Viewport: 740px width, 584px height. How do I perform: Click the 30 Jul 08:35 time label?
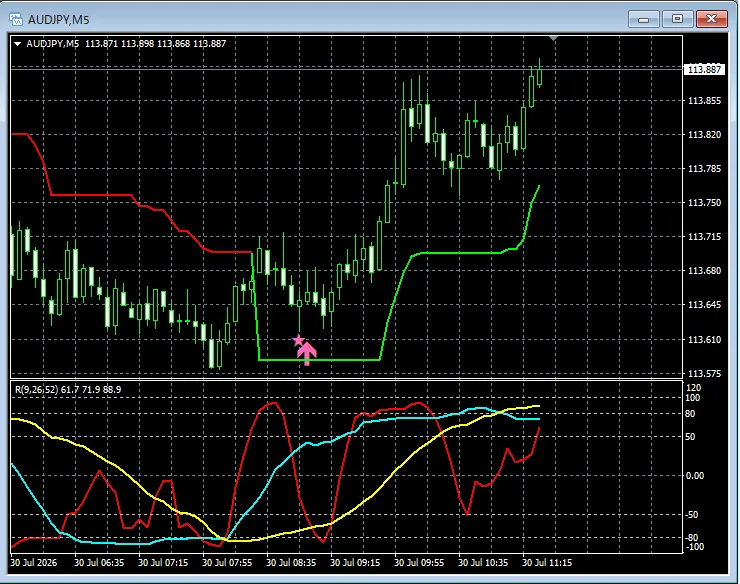[291, 563]
